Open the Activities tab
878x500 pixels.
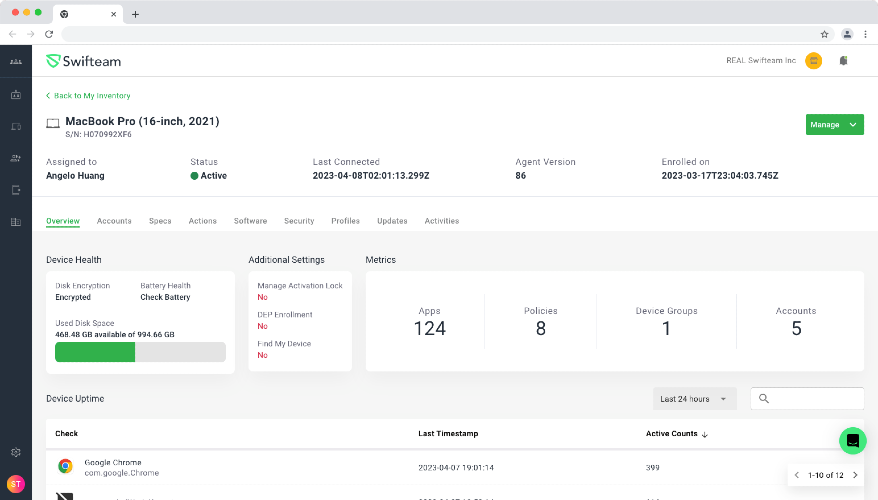click(441, 221)
